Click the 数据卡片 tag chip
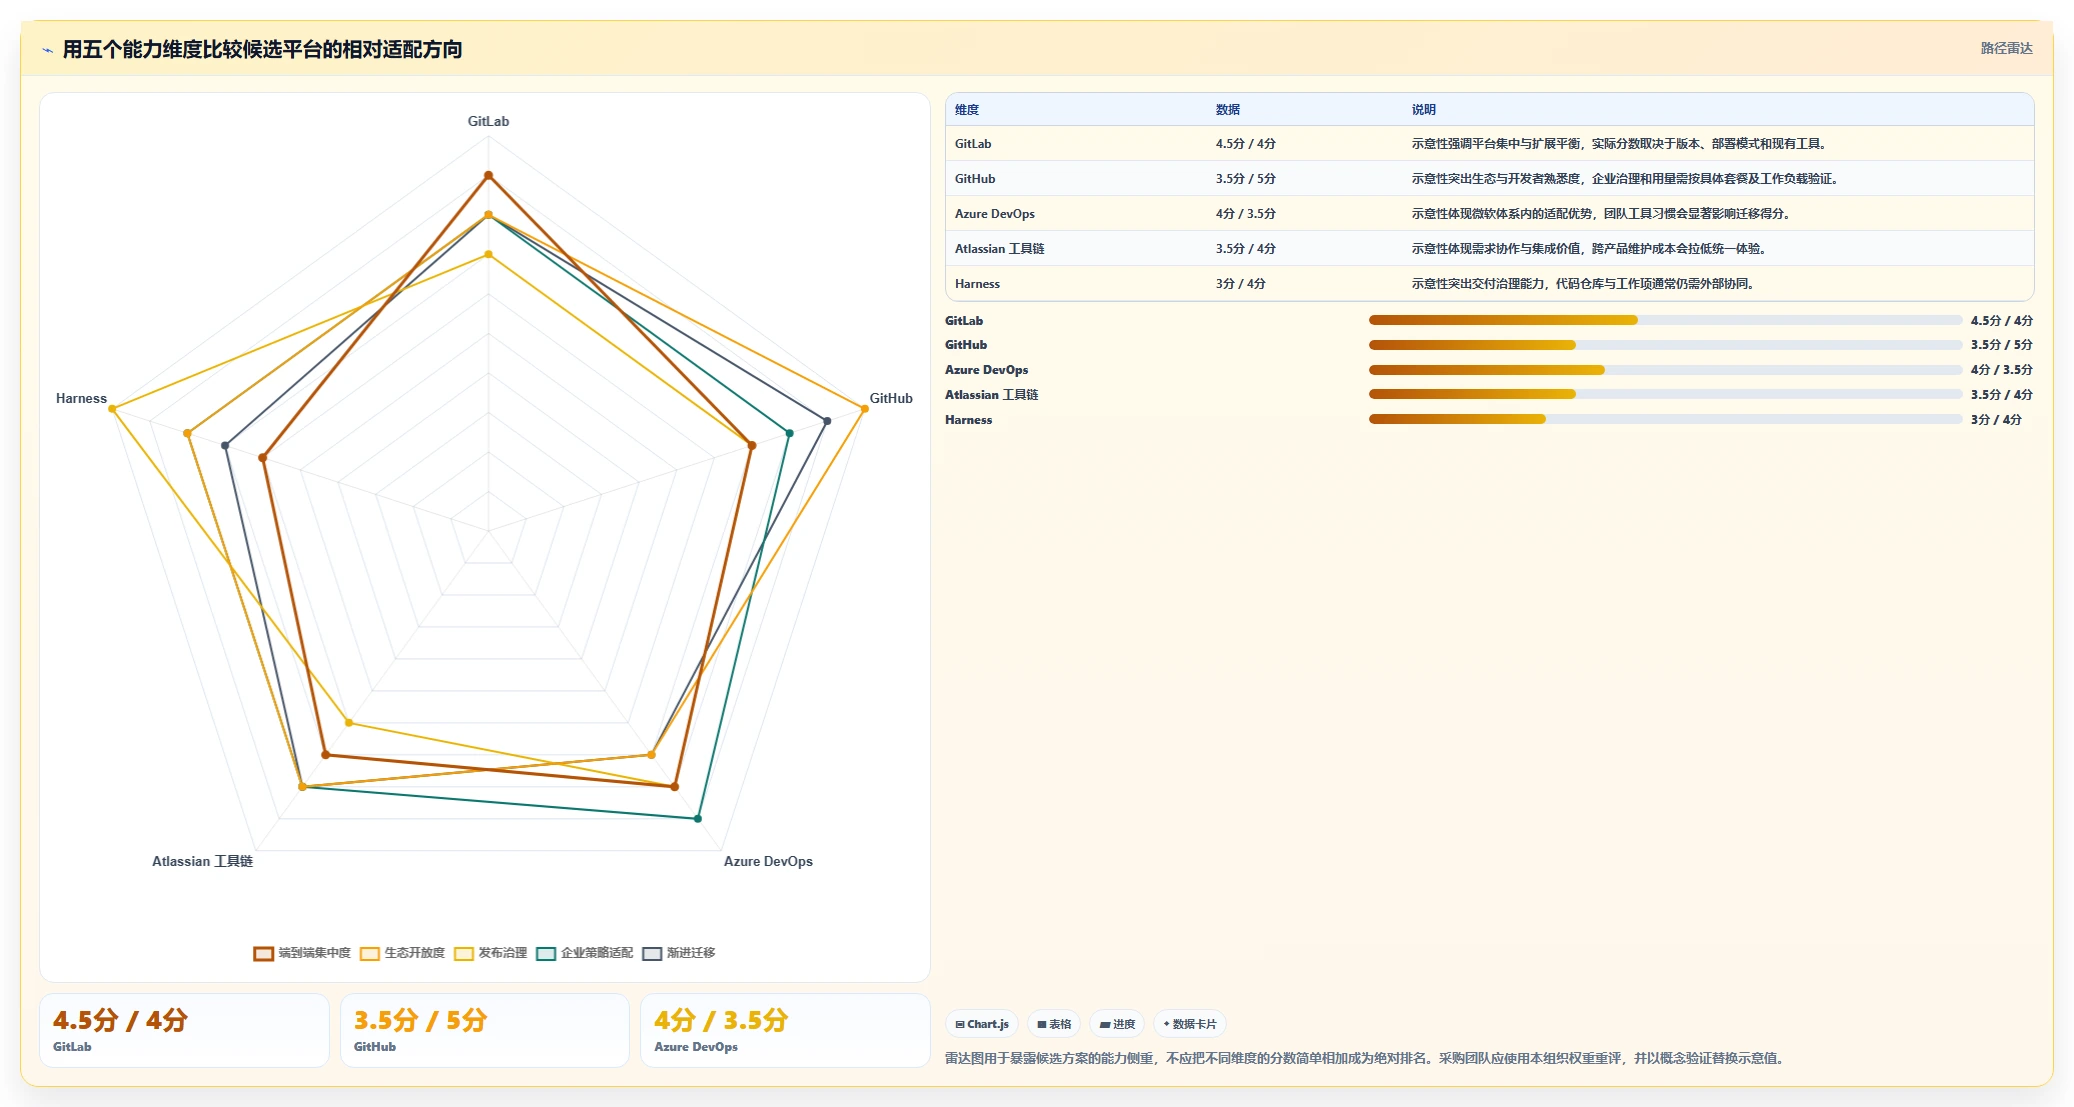Image resolution: width=2074 pixels, height=1107 pixels. 1190,1024
